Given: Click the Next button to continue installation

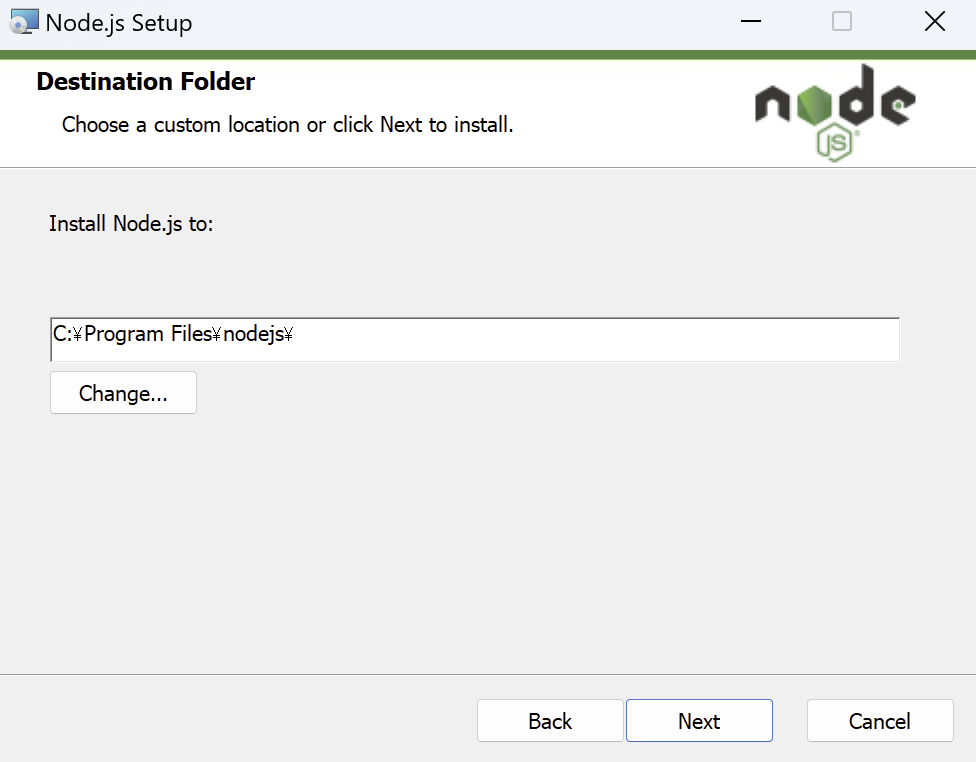Looking at the screenshot, I should point(699,720).
